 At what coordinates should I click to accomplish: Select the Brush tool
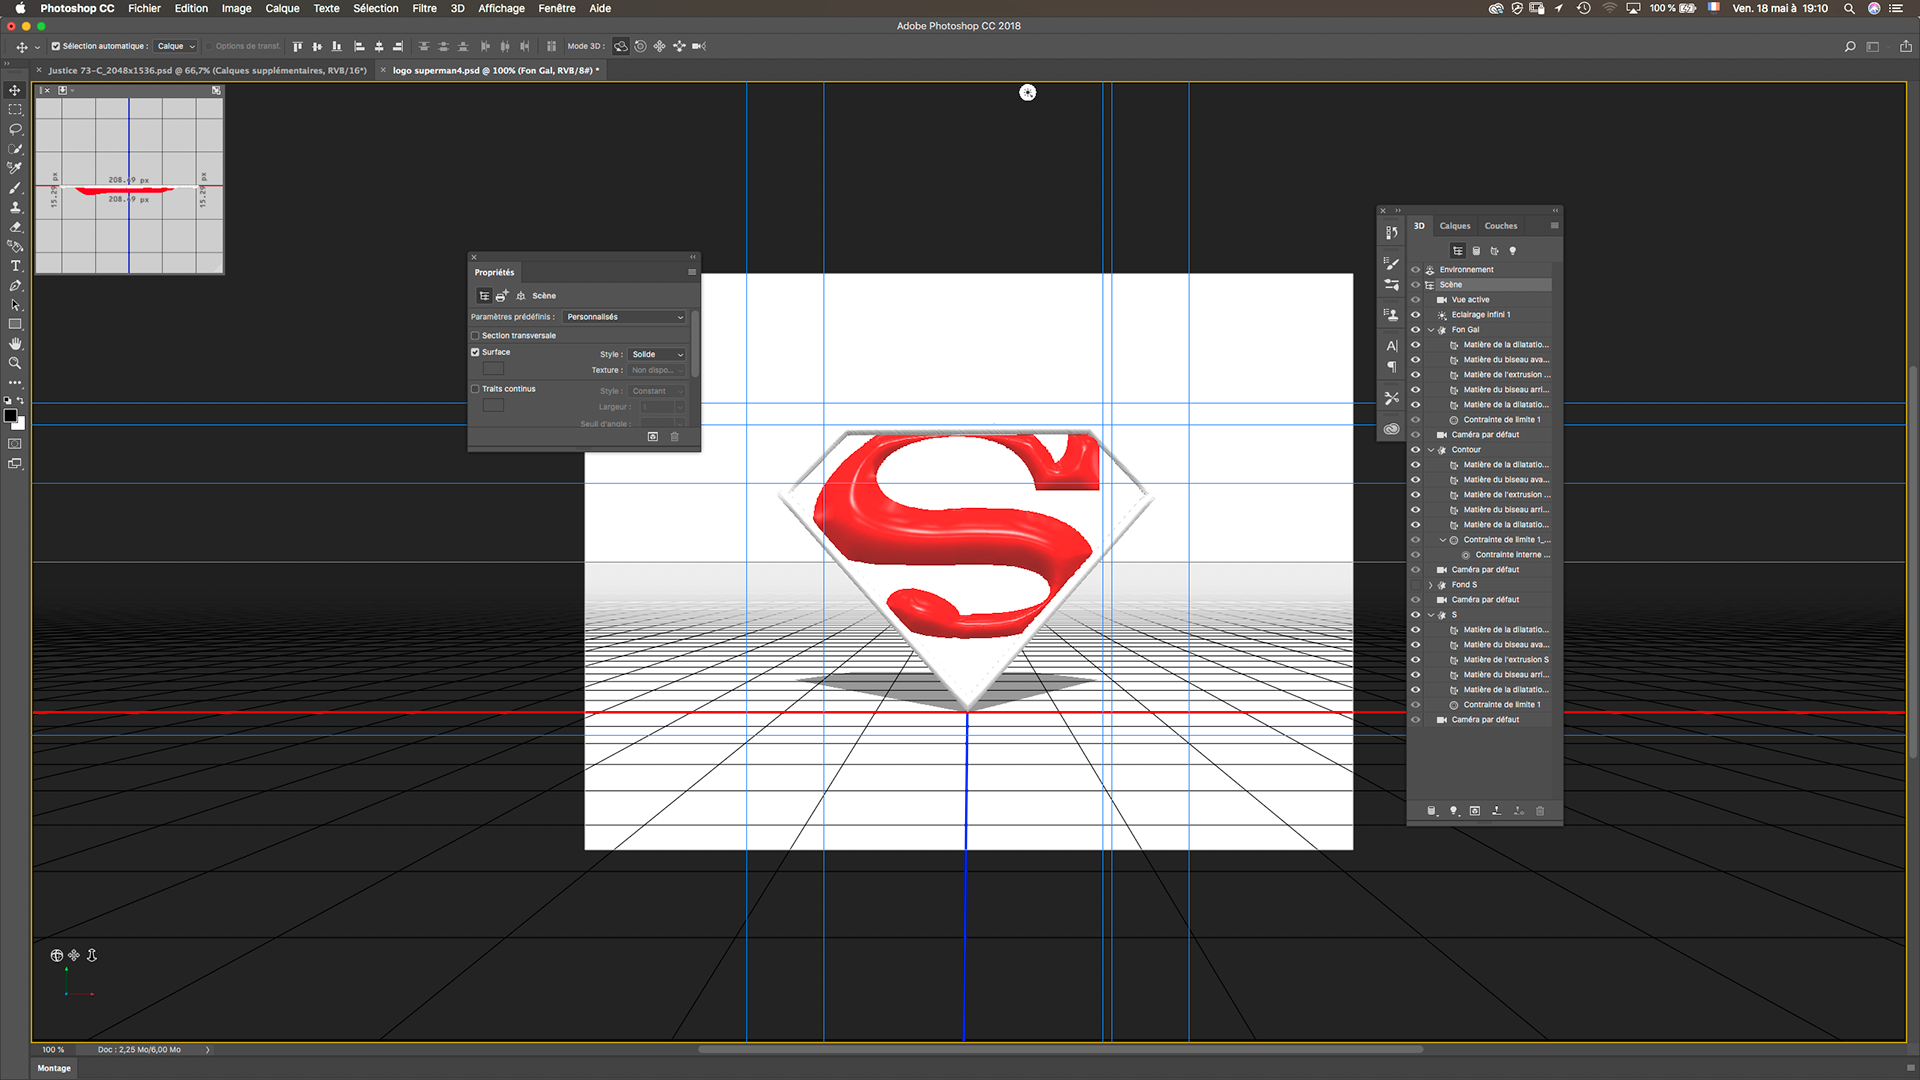pyautogui.click(x=15, y=188)
